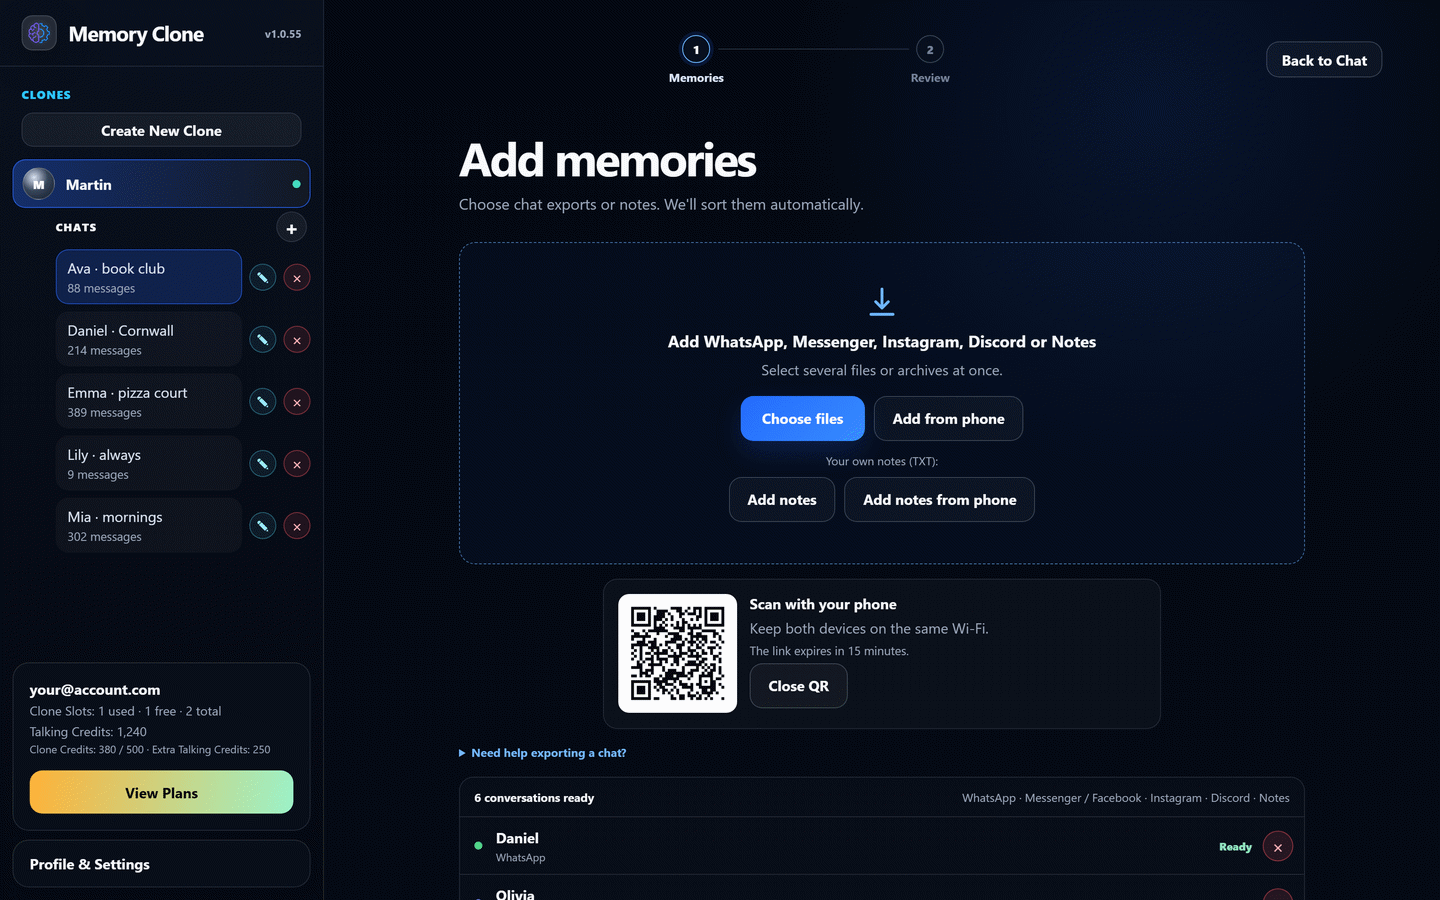Viewport: 1440px width, 900px height.
Task: Click the your@account.com account email
Action: pyautogui.click(x=95, y=690)
